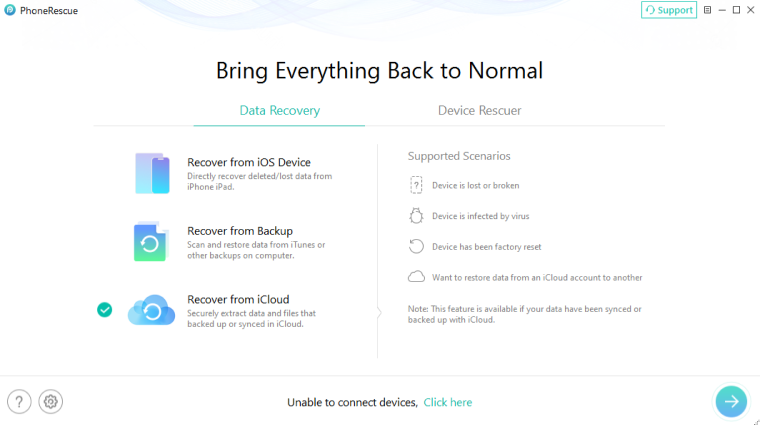Click the virus infected bug icon
Image resolution: width=760 pixels, height=428 pixels.
coord(416,216)
